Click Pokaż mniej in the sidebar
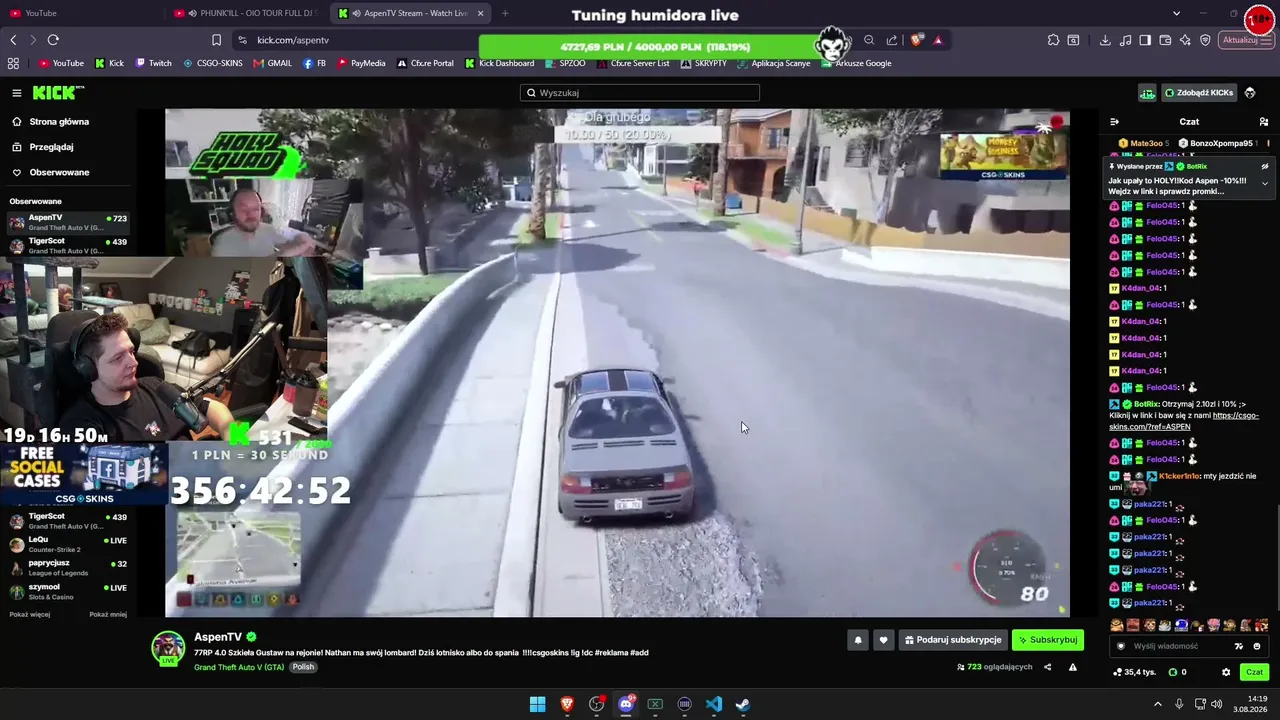 pyautogui.click(x=108, y=614)
